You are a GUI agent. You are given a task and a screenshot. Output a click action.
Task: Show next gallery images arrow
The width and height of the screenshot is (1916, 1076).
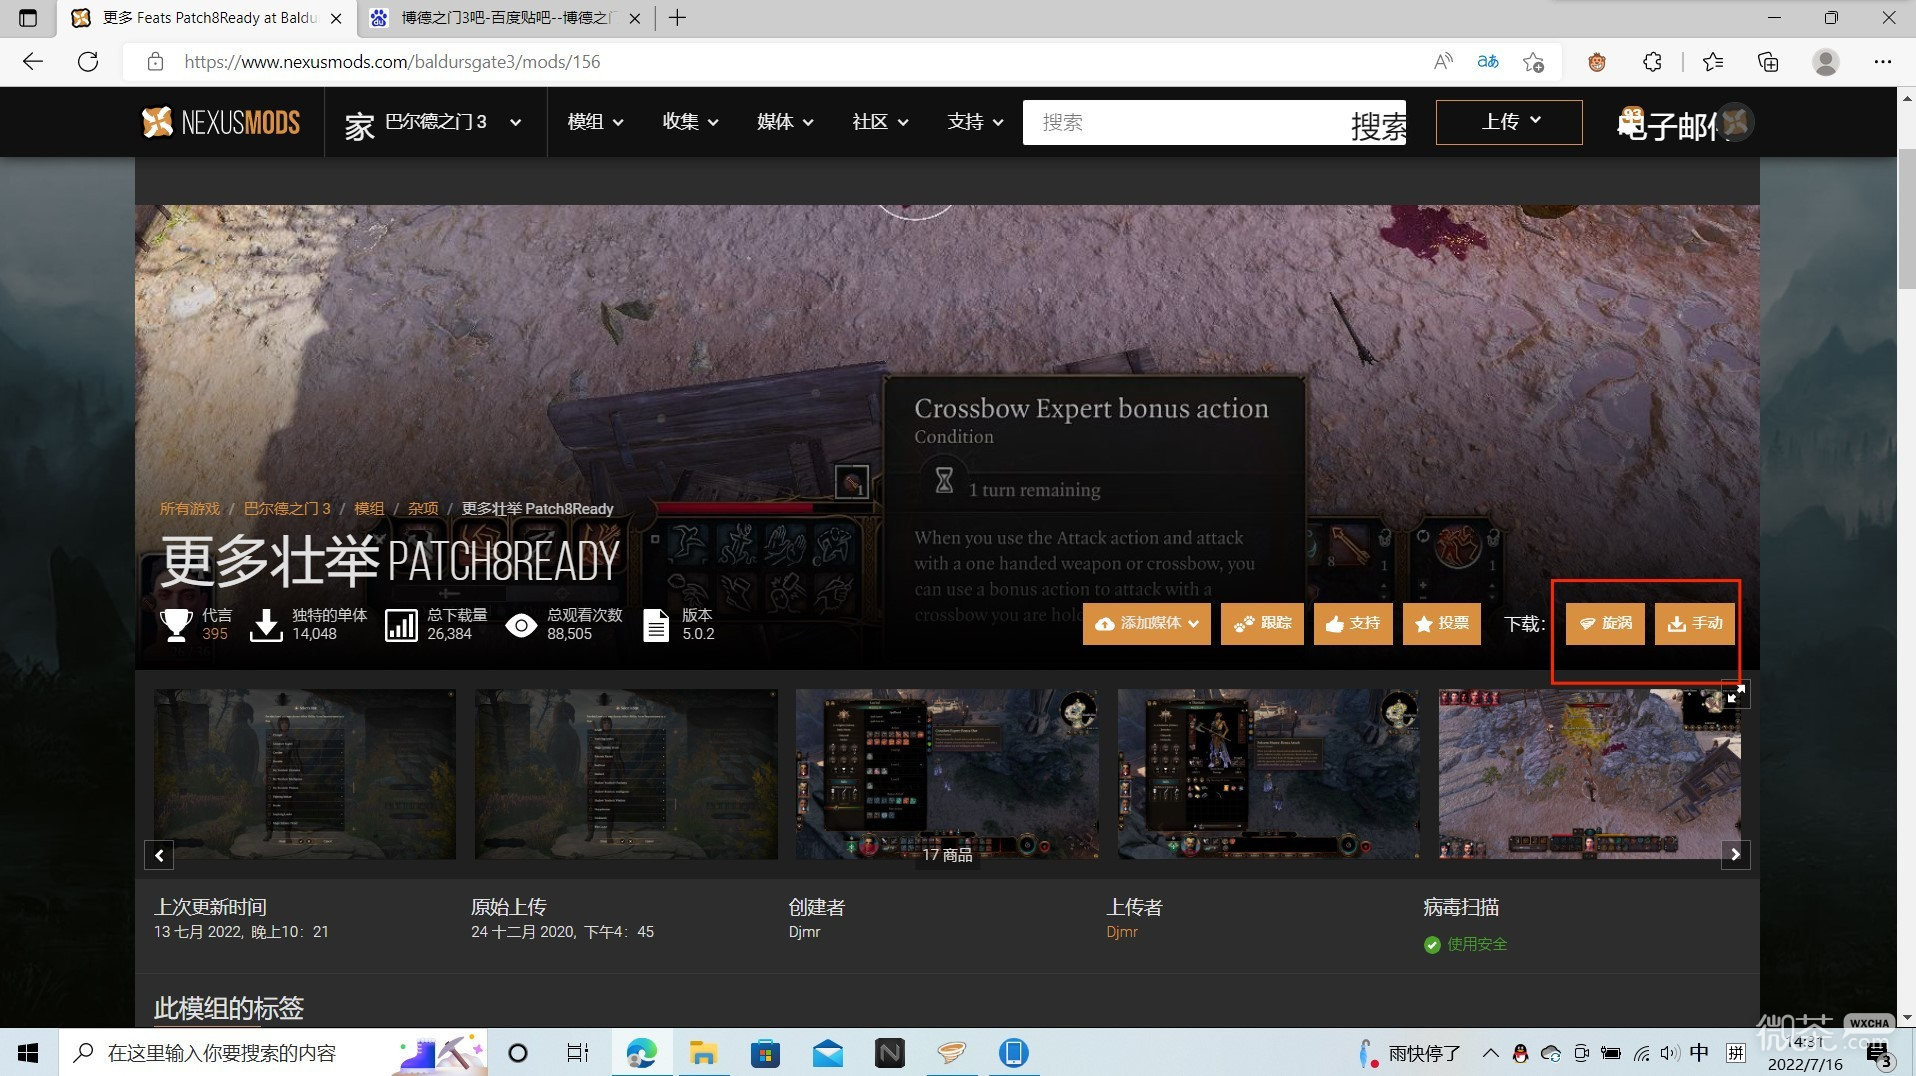pyautogui.click(x=1735, y=855)
